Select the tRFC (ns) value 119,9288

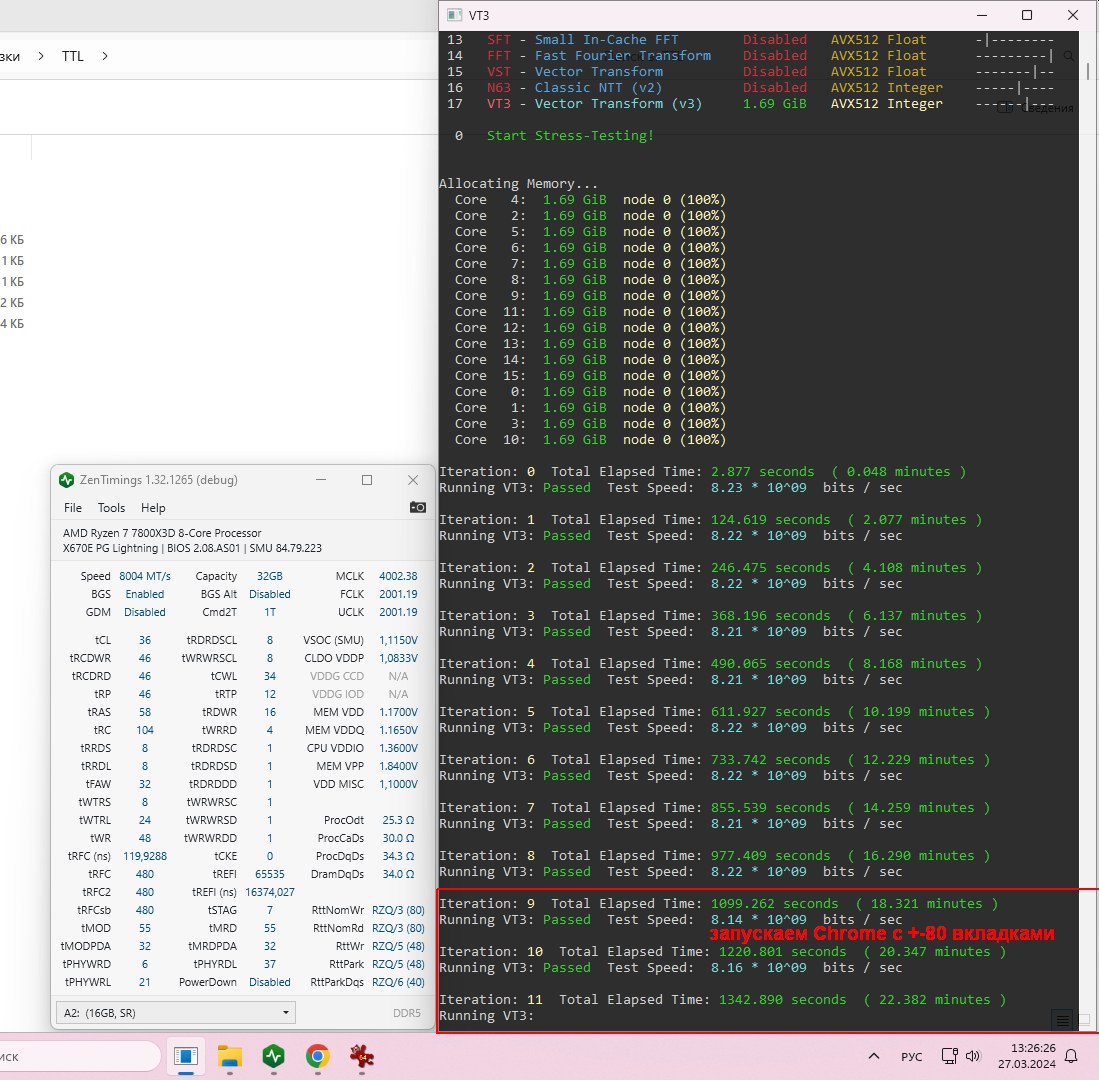(144, 856)
